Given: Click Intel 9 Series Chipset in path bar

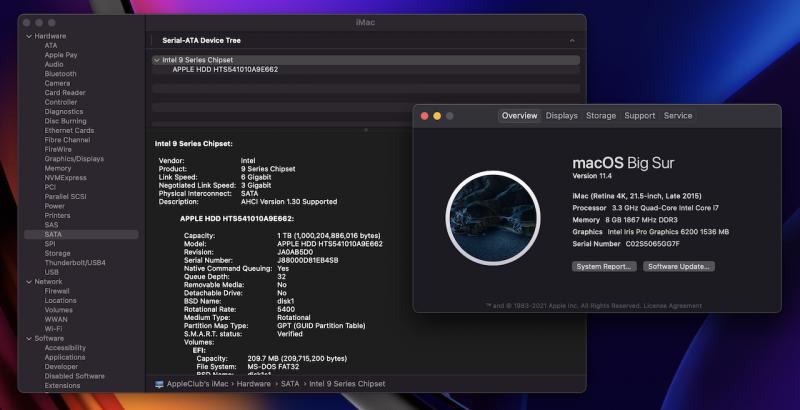Looking at the screenshot, I should [x=347, y=384].
